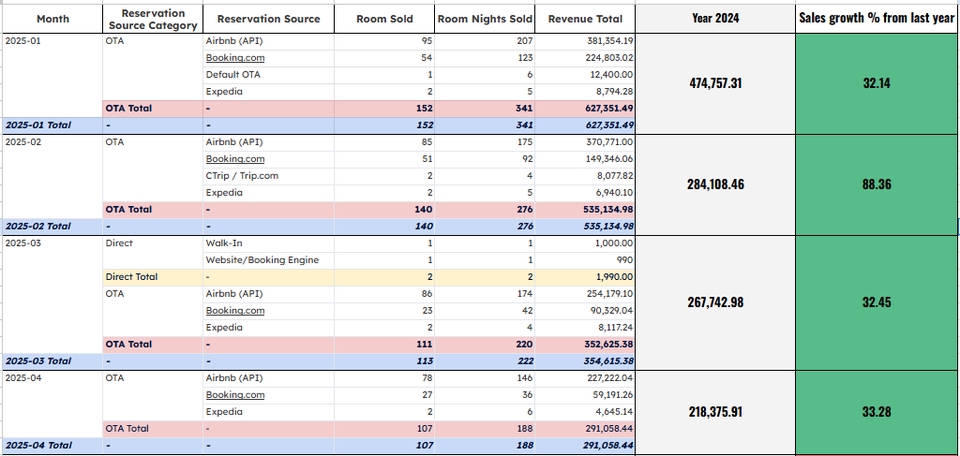This screenshot has height=456, width=960.
Task: Click the Room Nights Sold column header
Action: coord(485,18)
